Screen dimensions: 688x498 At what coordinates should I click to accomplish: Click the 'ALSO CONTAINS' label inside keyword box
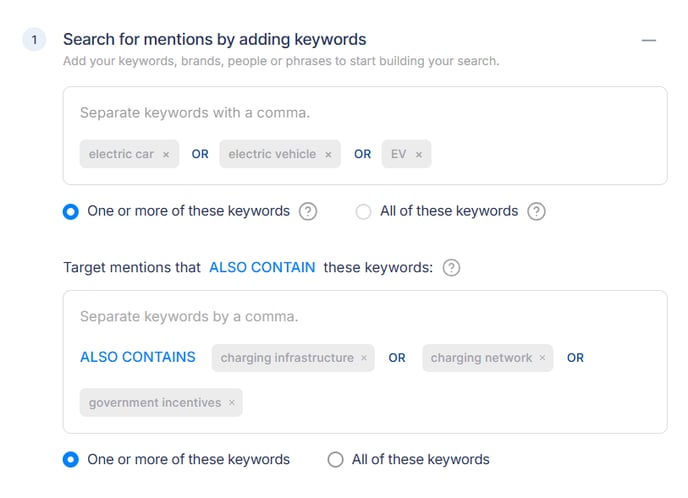tap(138, 357)
